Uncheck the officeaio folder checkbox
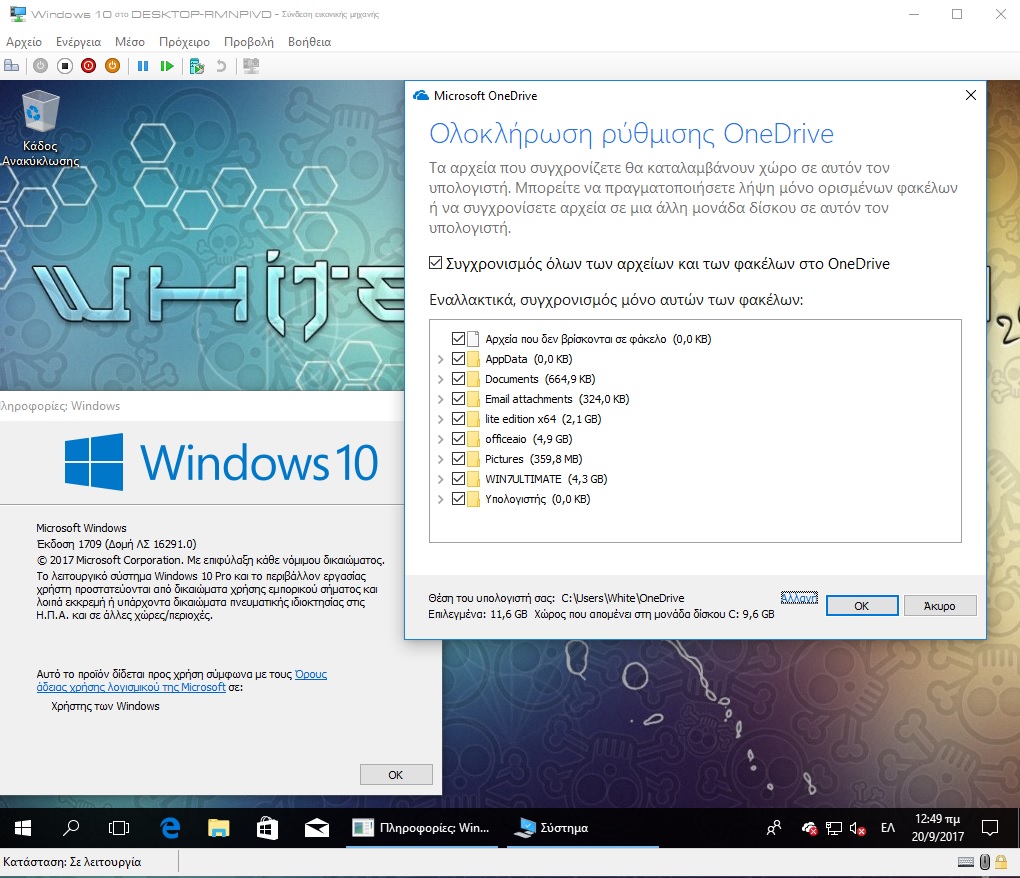Viewport: 1020px width, 878px height. point(458,438)
